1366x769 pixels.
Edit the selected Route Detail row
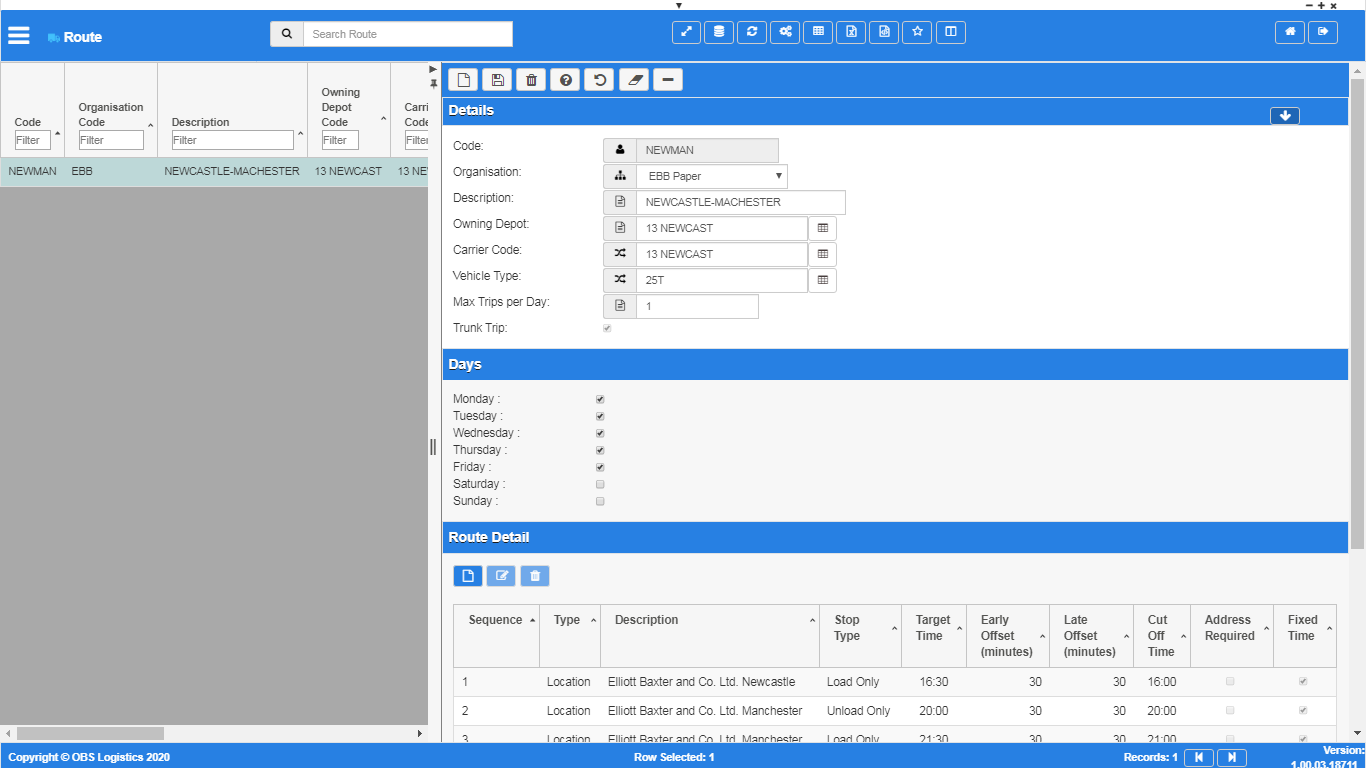502,576
